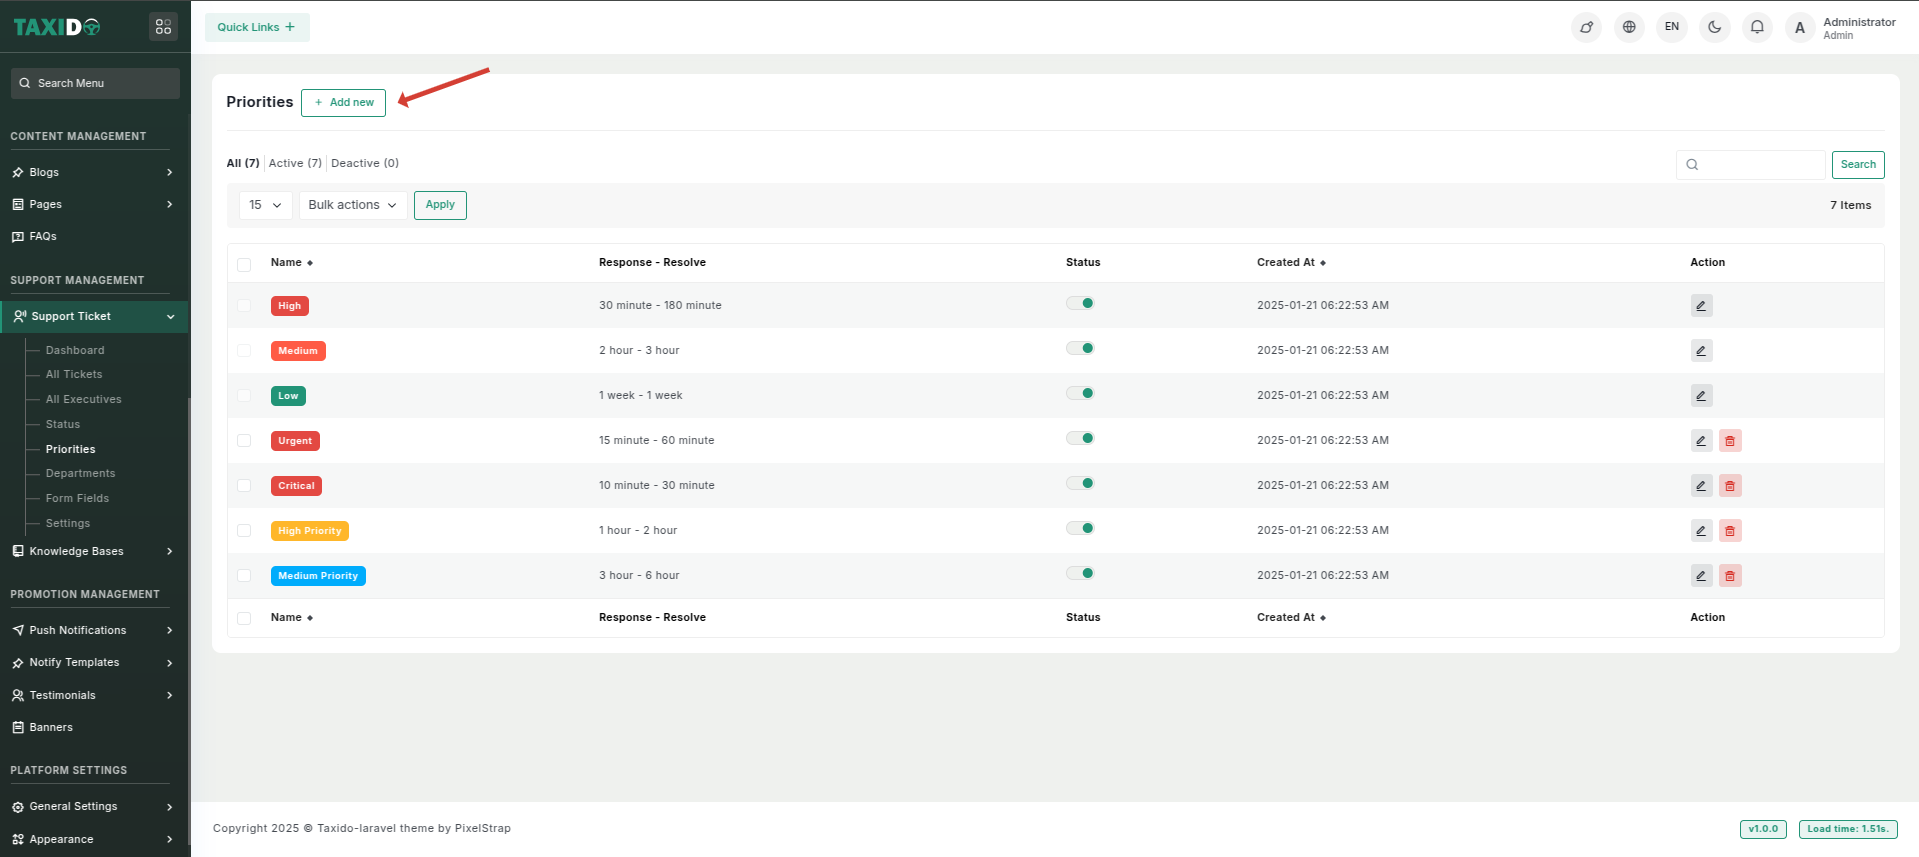1919x857 pixels.
Task: Click the Apply button
Action: click(440, 205)
